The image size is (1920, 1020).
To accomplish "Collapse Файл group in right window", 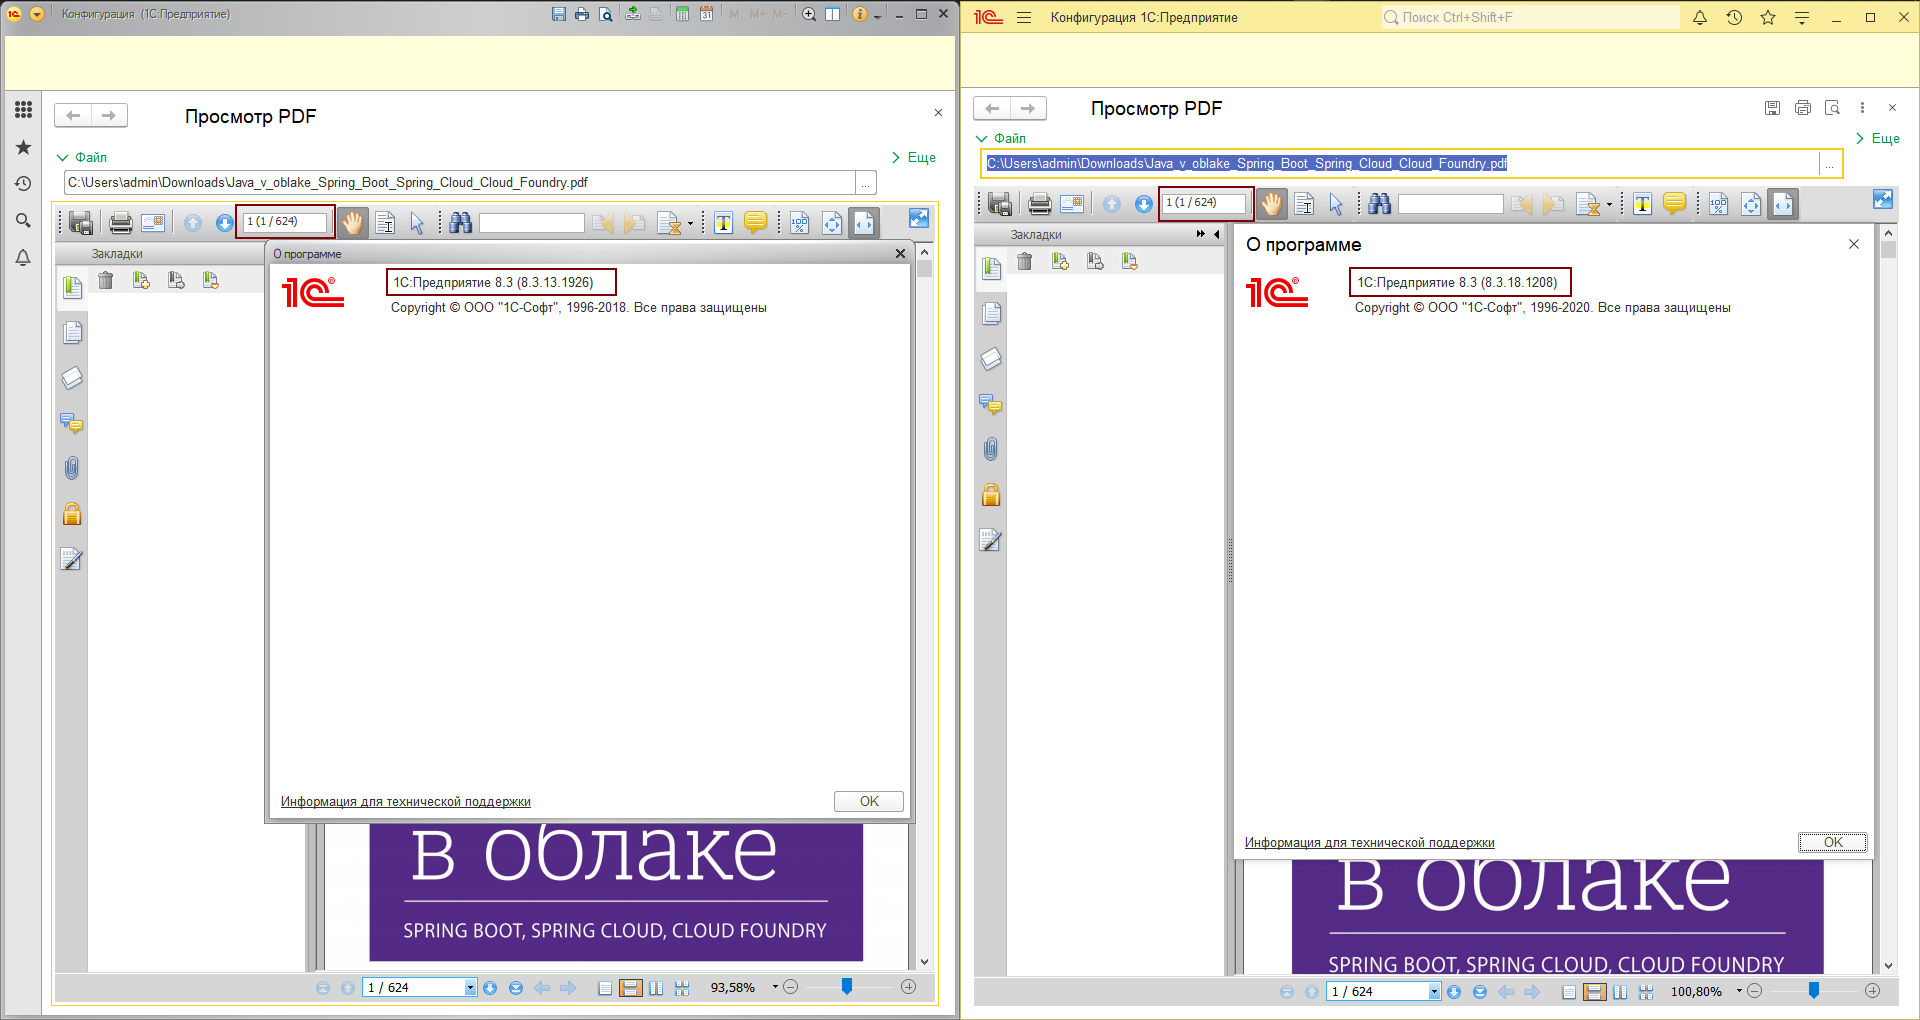I will point(1001,138).
